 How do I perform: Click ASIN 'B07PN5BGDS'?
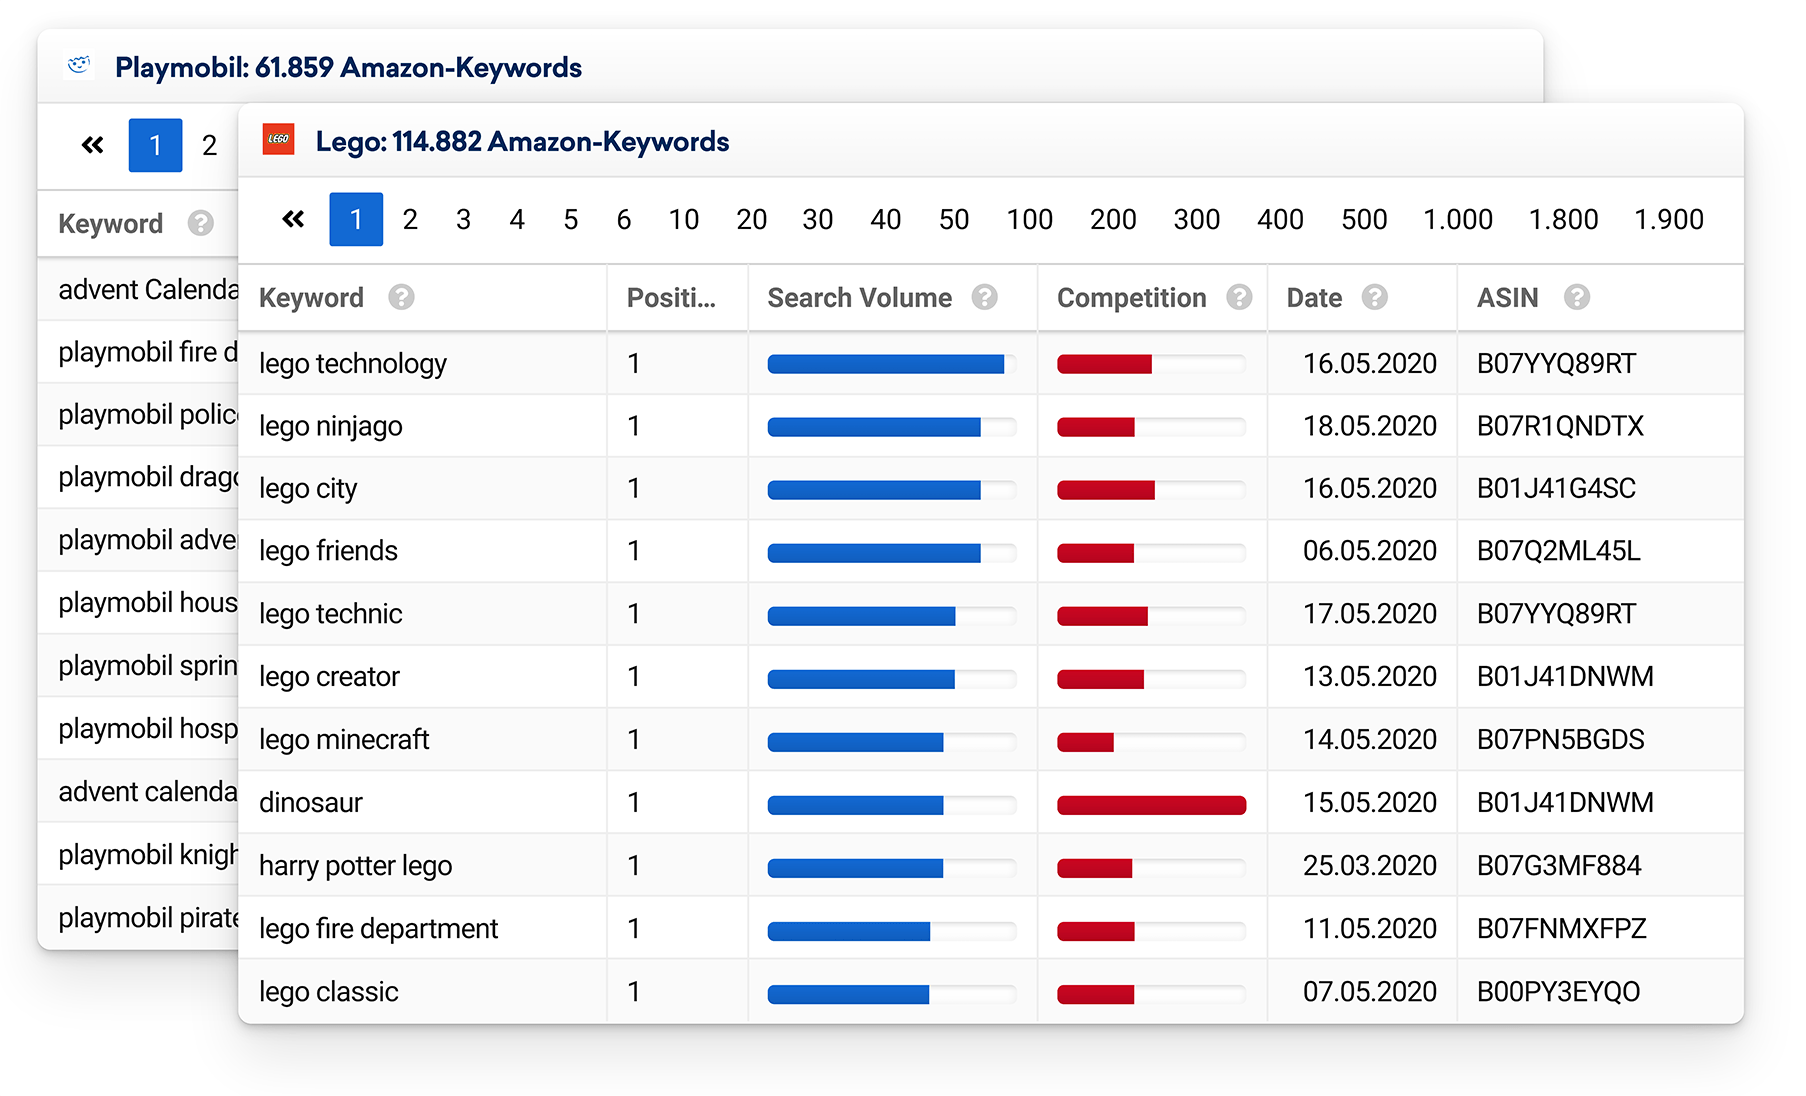click(x=1561, y=740)
